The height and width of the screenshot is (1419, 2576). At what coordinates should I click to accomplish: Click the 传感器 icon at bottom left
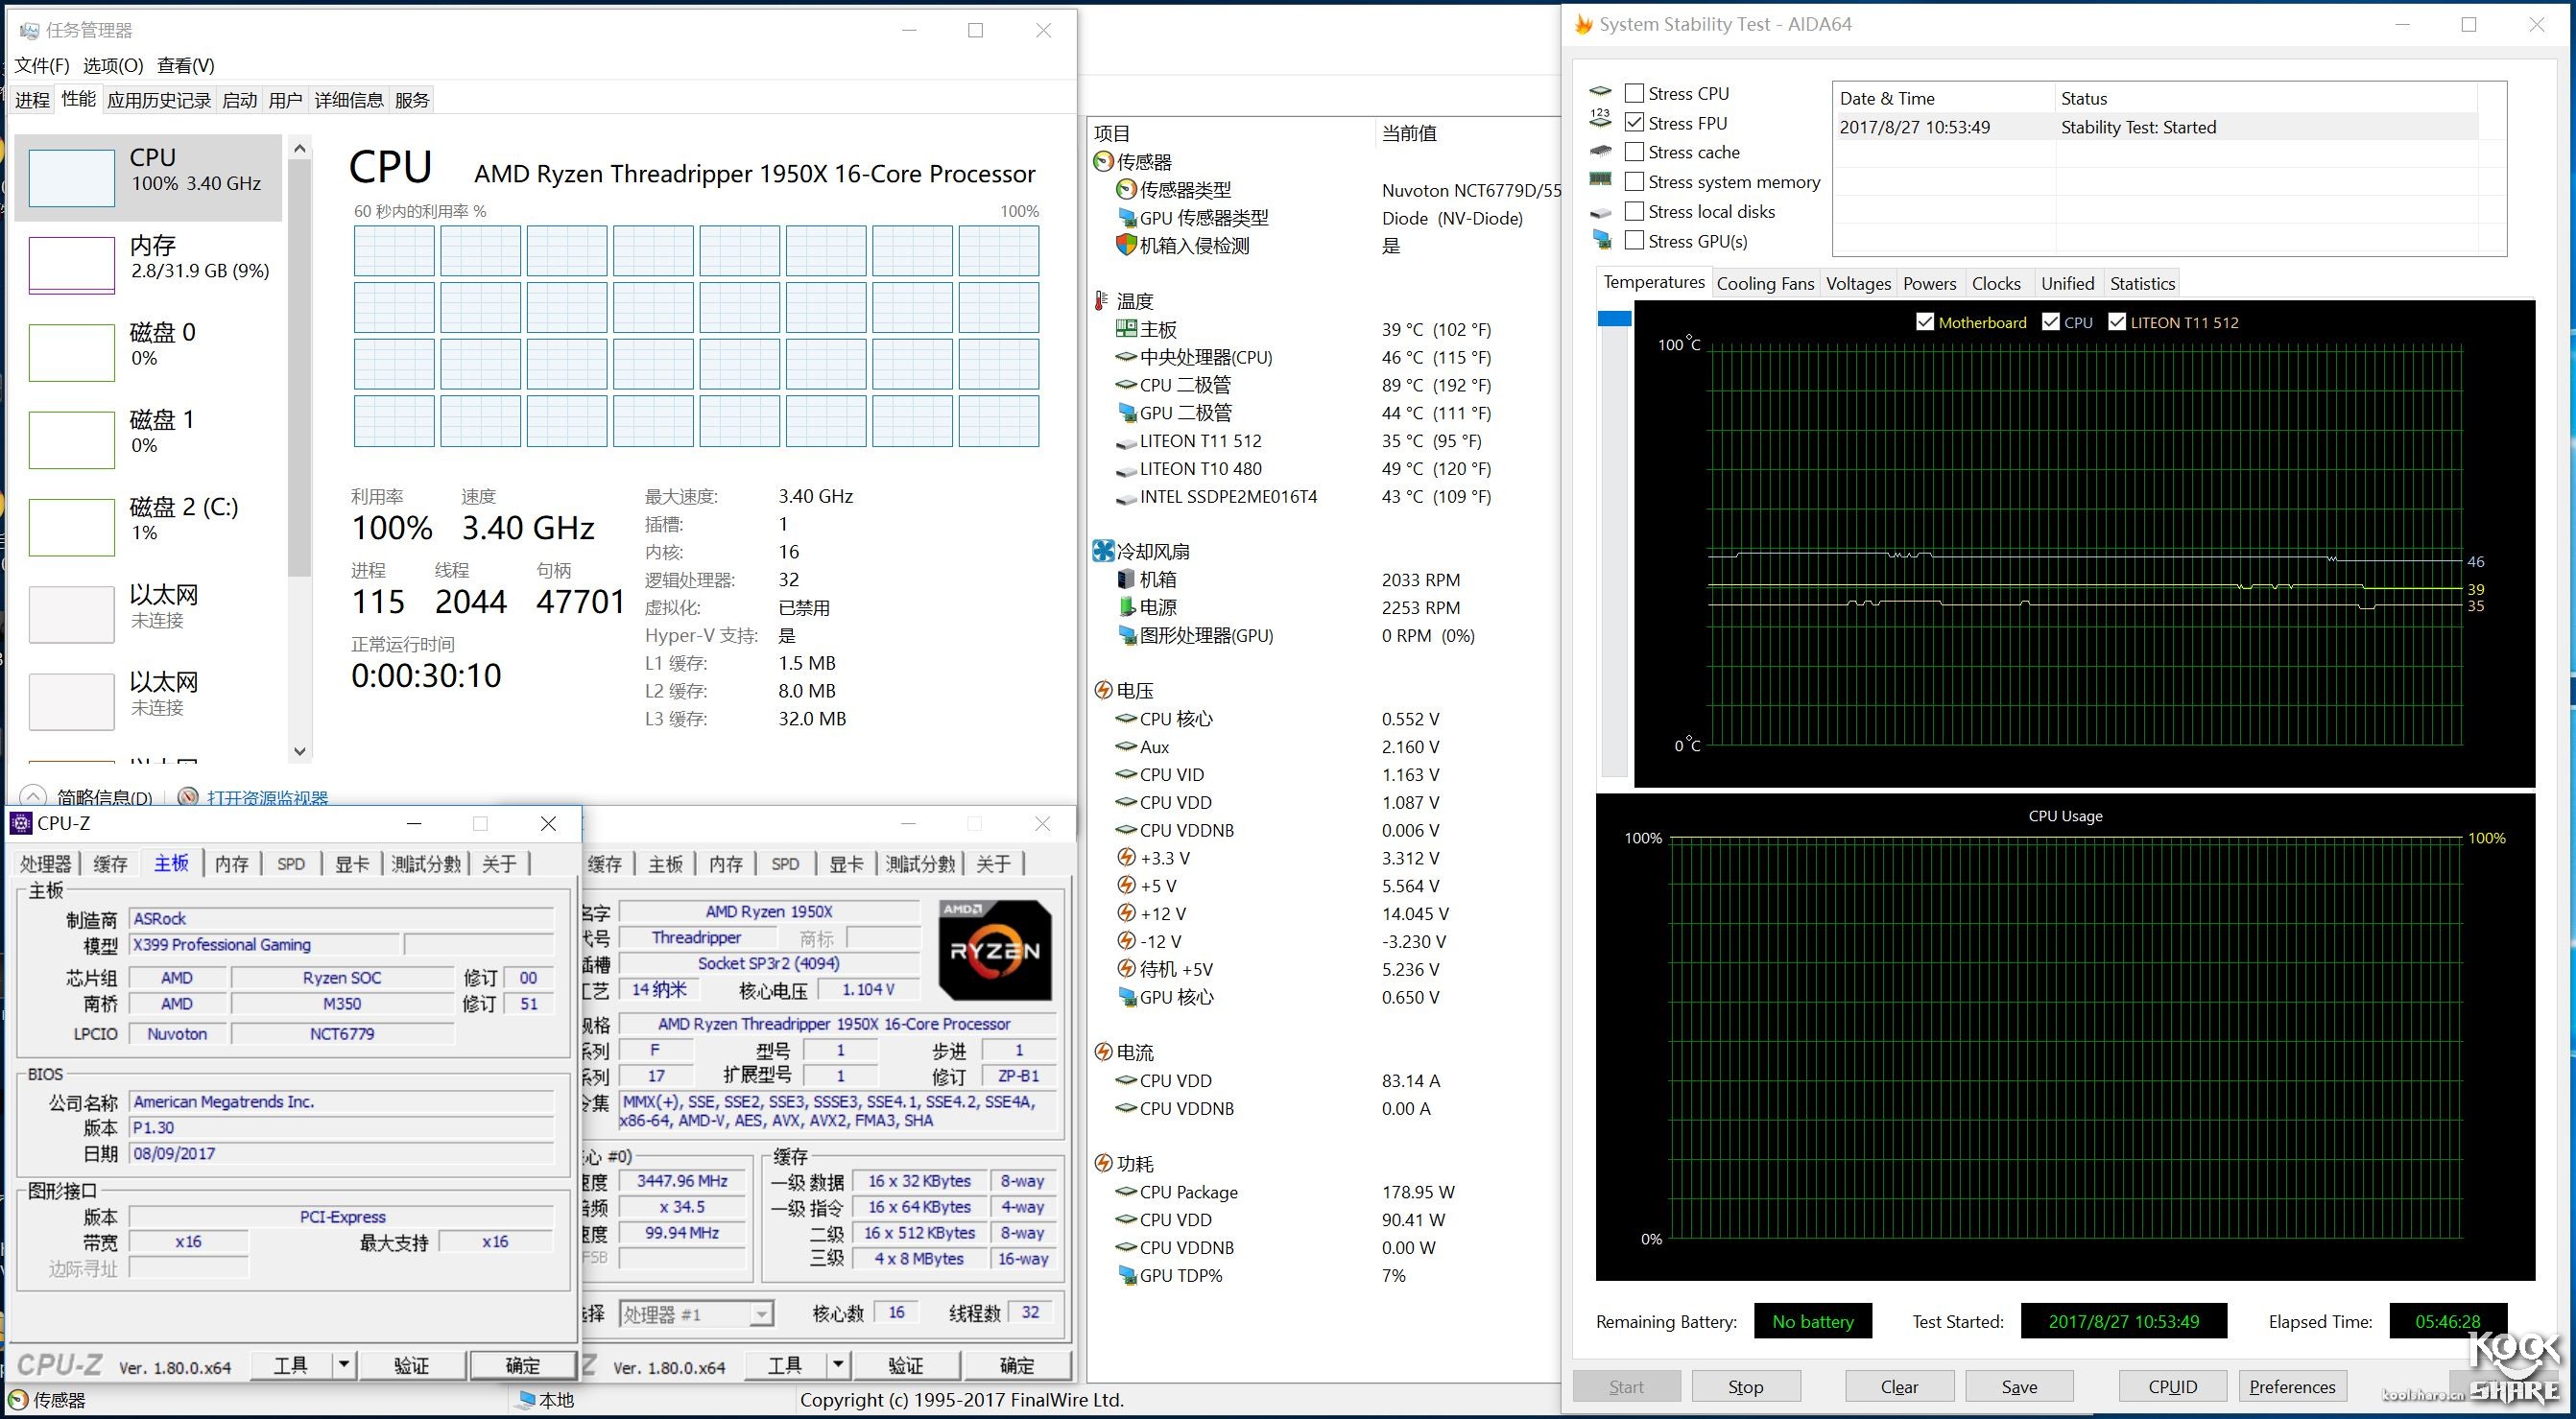coord(17,1399)
